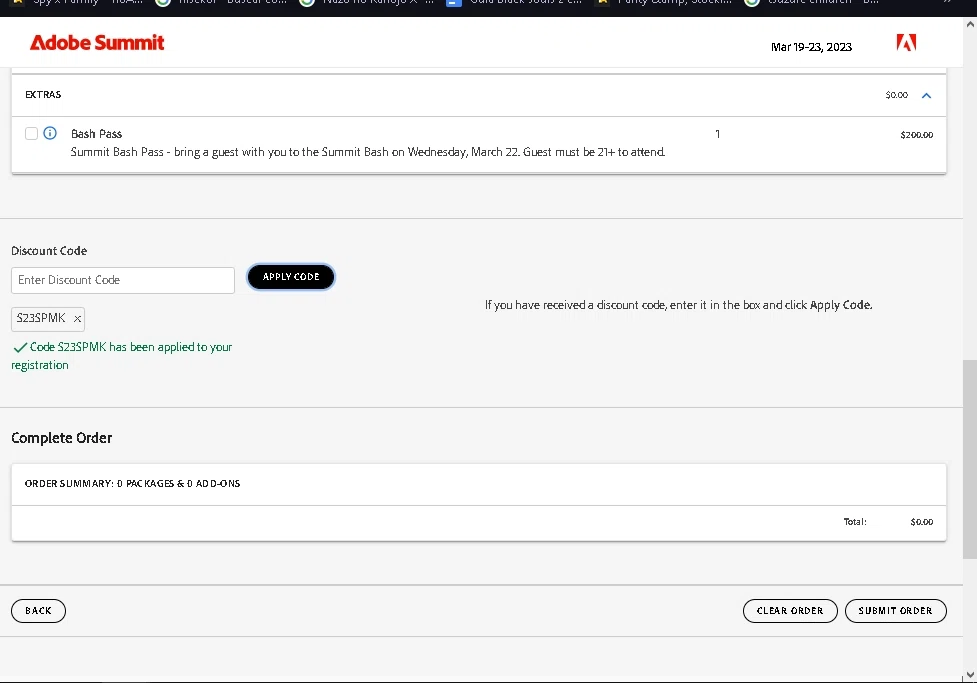Click the discount code instruction text

click(679, 305)
